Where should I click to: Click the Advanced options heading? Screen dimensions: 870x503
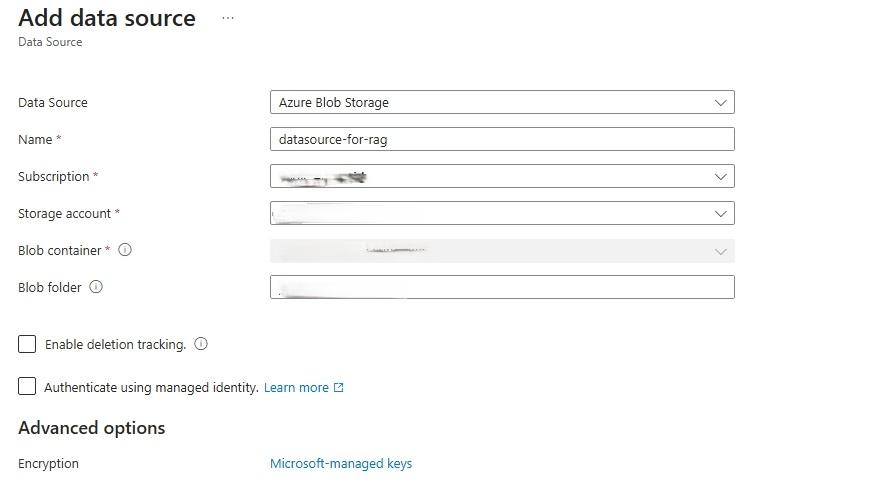(92, 428)
